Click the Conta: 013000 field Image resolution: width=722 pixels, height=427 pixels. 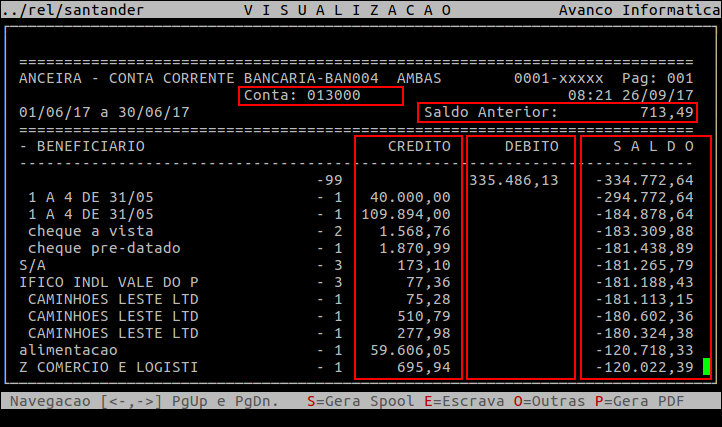pos(320,96)
